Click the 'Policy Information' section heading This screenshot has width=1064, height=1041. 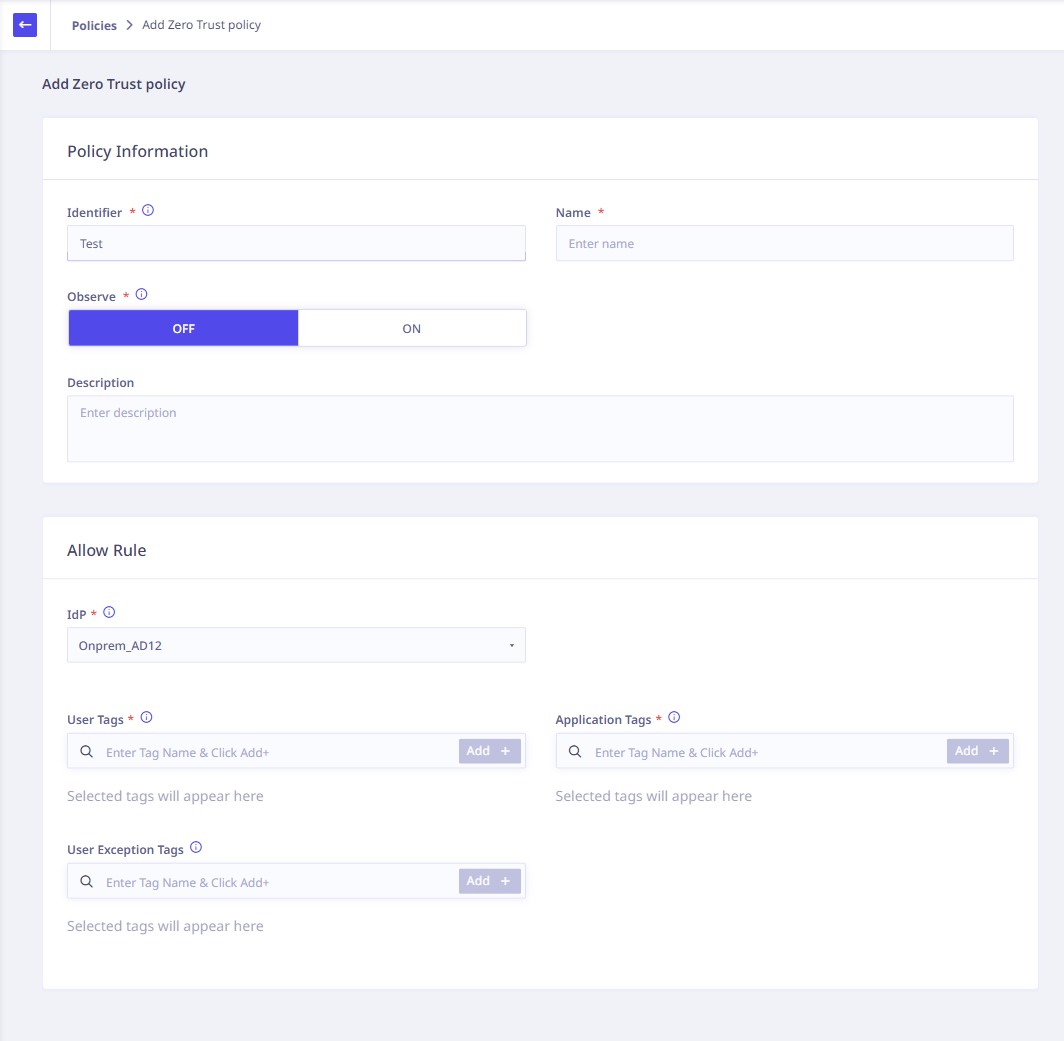pyautogui.click(x=137, y=151)
